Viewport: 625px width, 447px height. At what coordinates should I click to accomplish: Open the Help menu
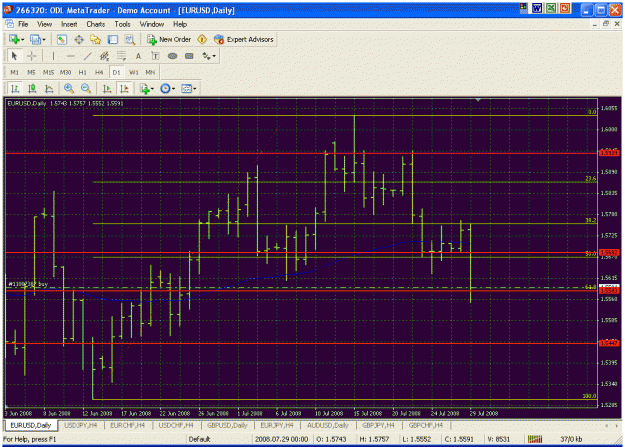point(180,24)
